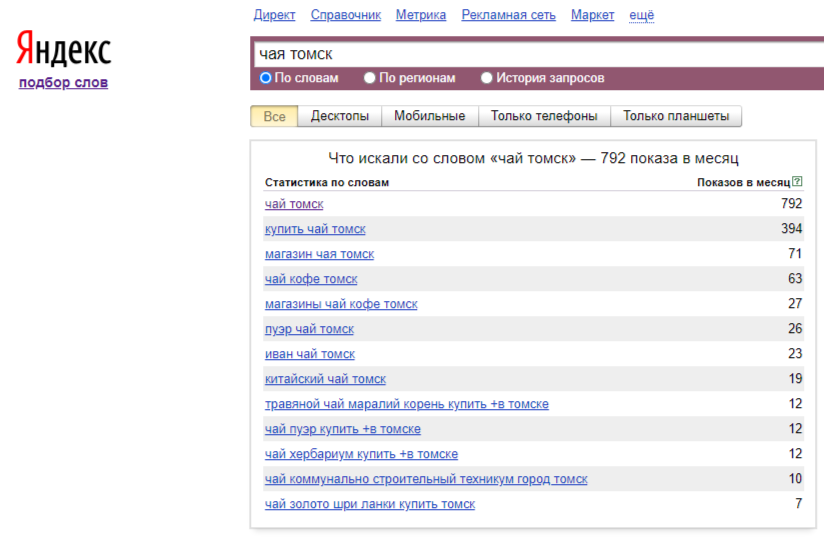824x537 pixels.
Task: Click the value 10 for техникум город томск
Action: 795,479
